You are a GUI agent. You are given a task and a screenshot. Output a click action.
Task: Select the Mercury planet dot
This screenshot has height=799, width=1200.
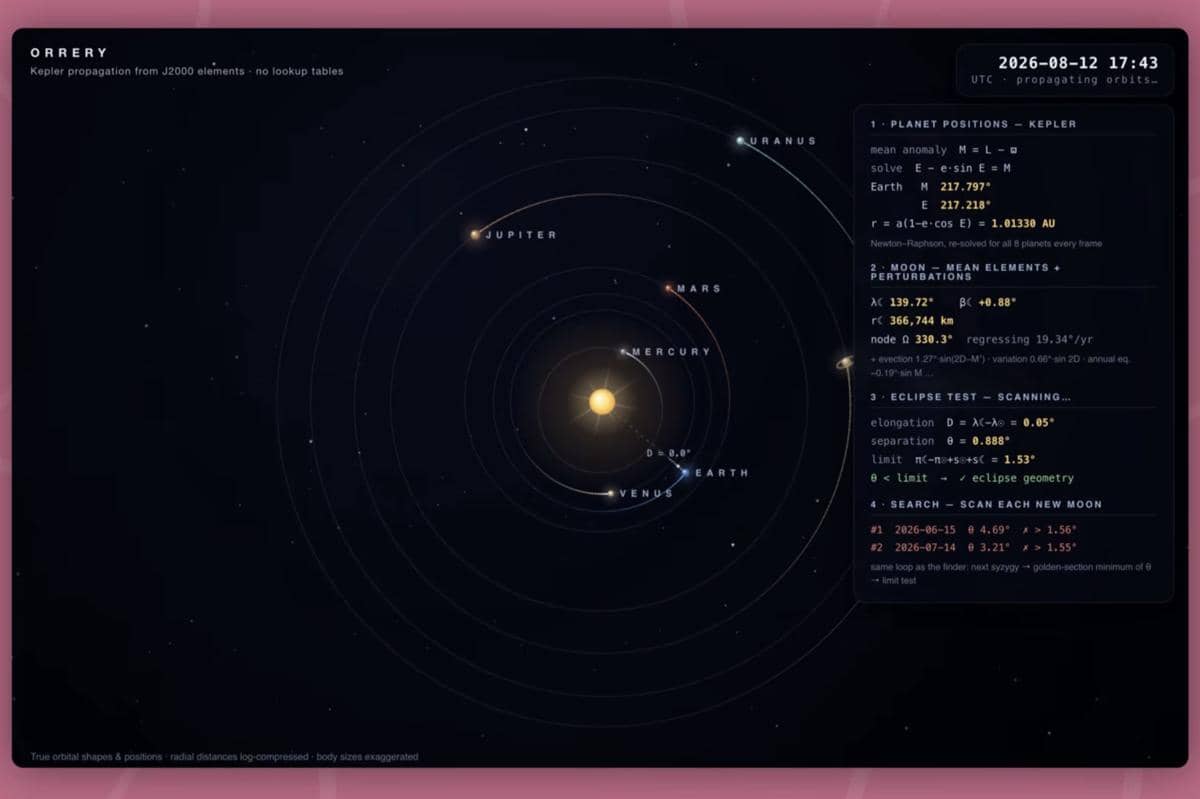pos(623,352)
